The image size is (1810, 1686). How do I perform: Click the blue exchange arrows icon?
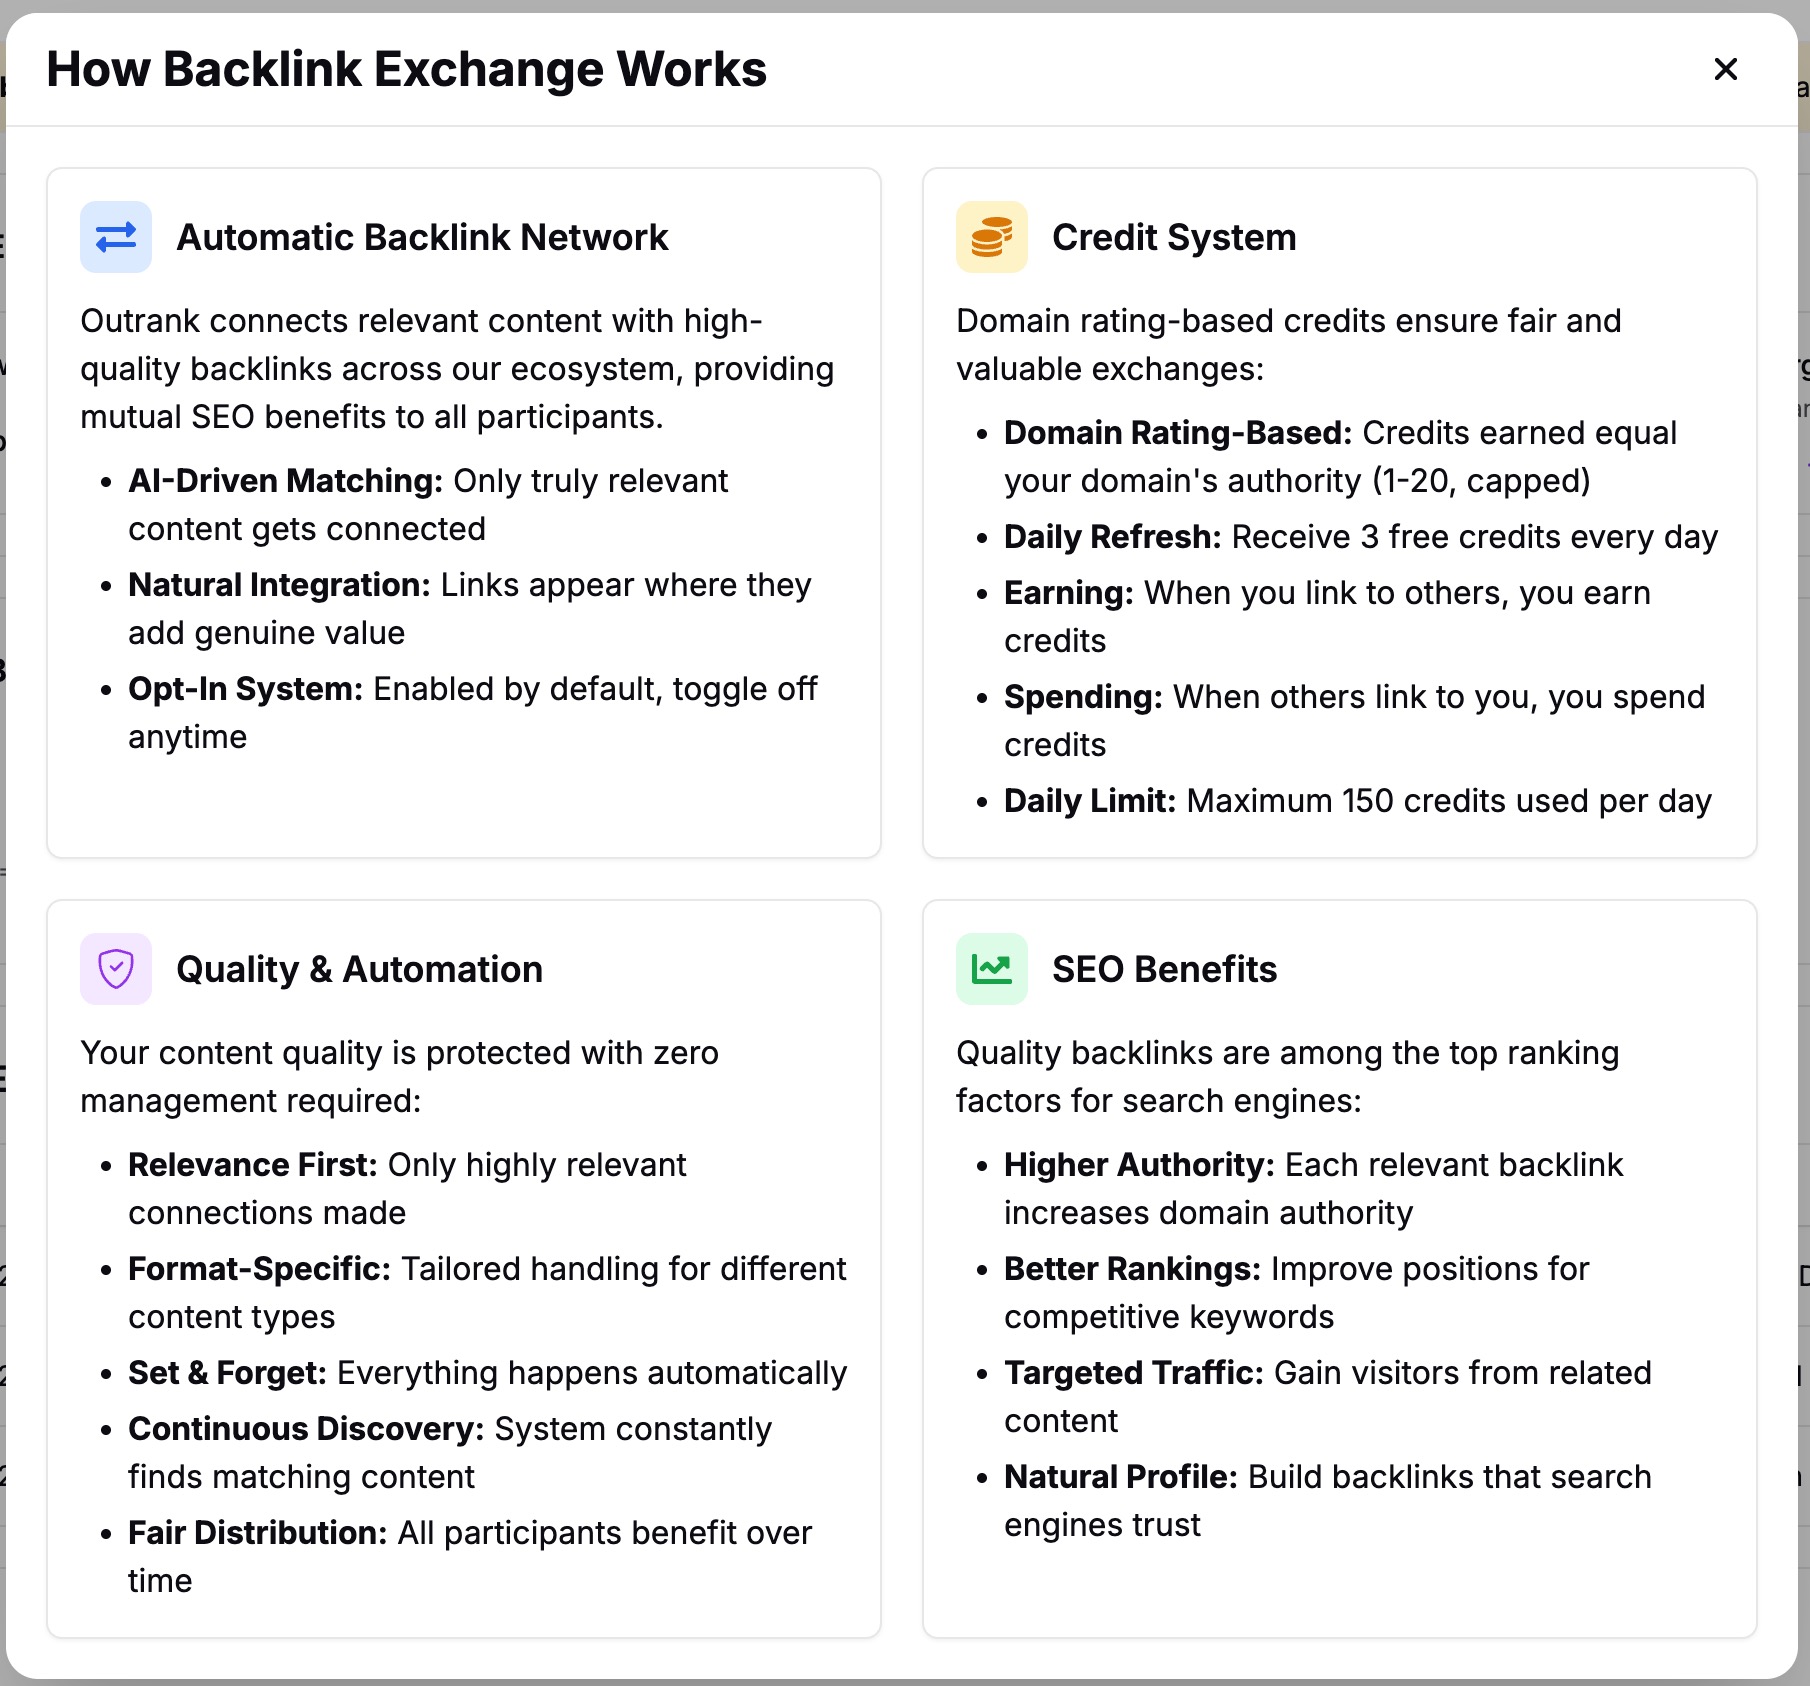point(116,237)
